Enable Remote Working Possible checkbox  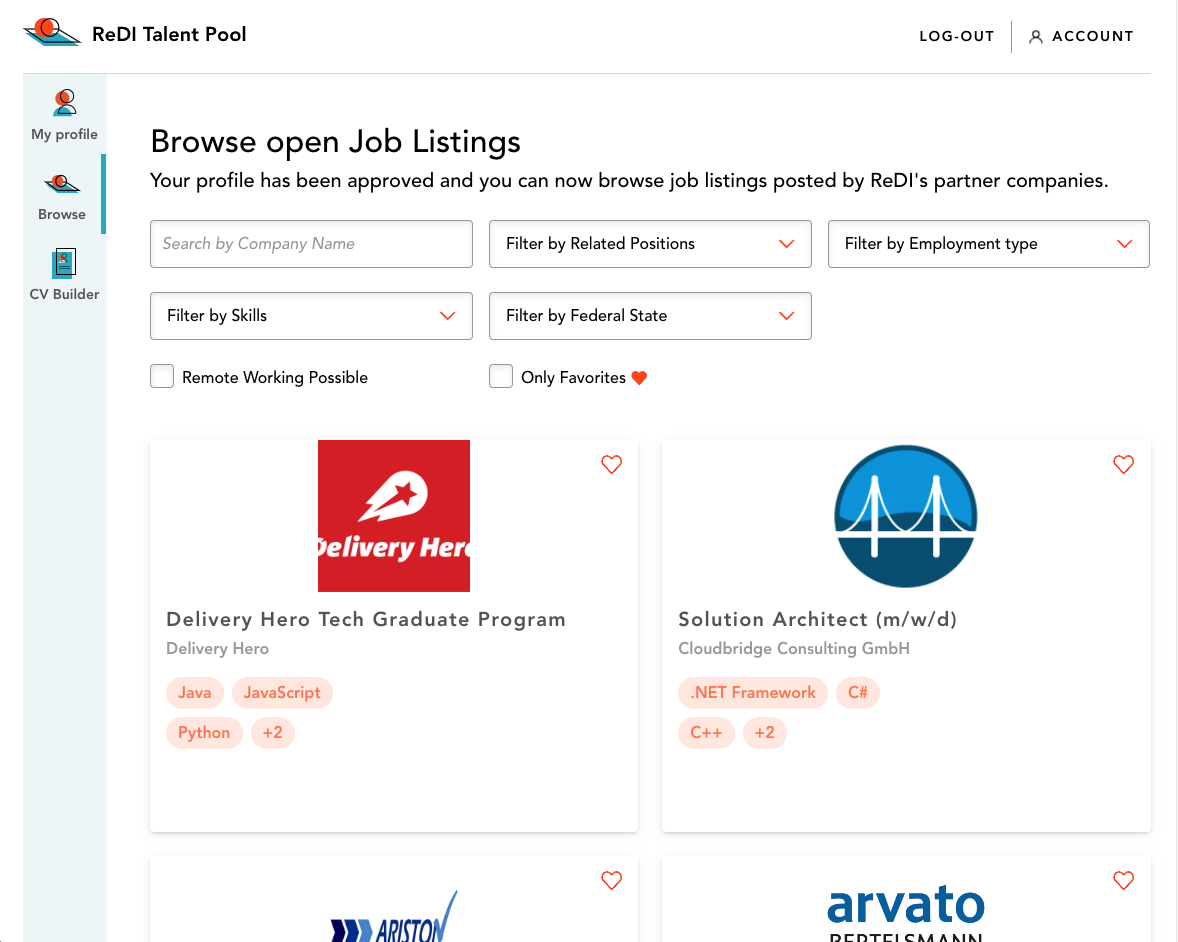point(162,376)
